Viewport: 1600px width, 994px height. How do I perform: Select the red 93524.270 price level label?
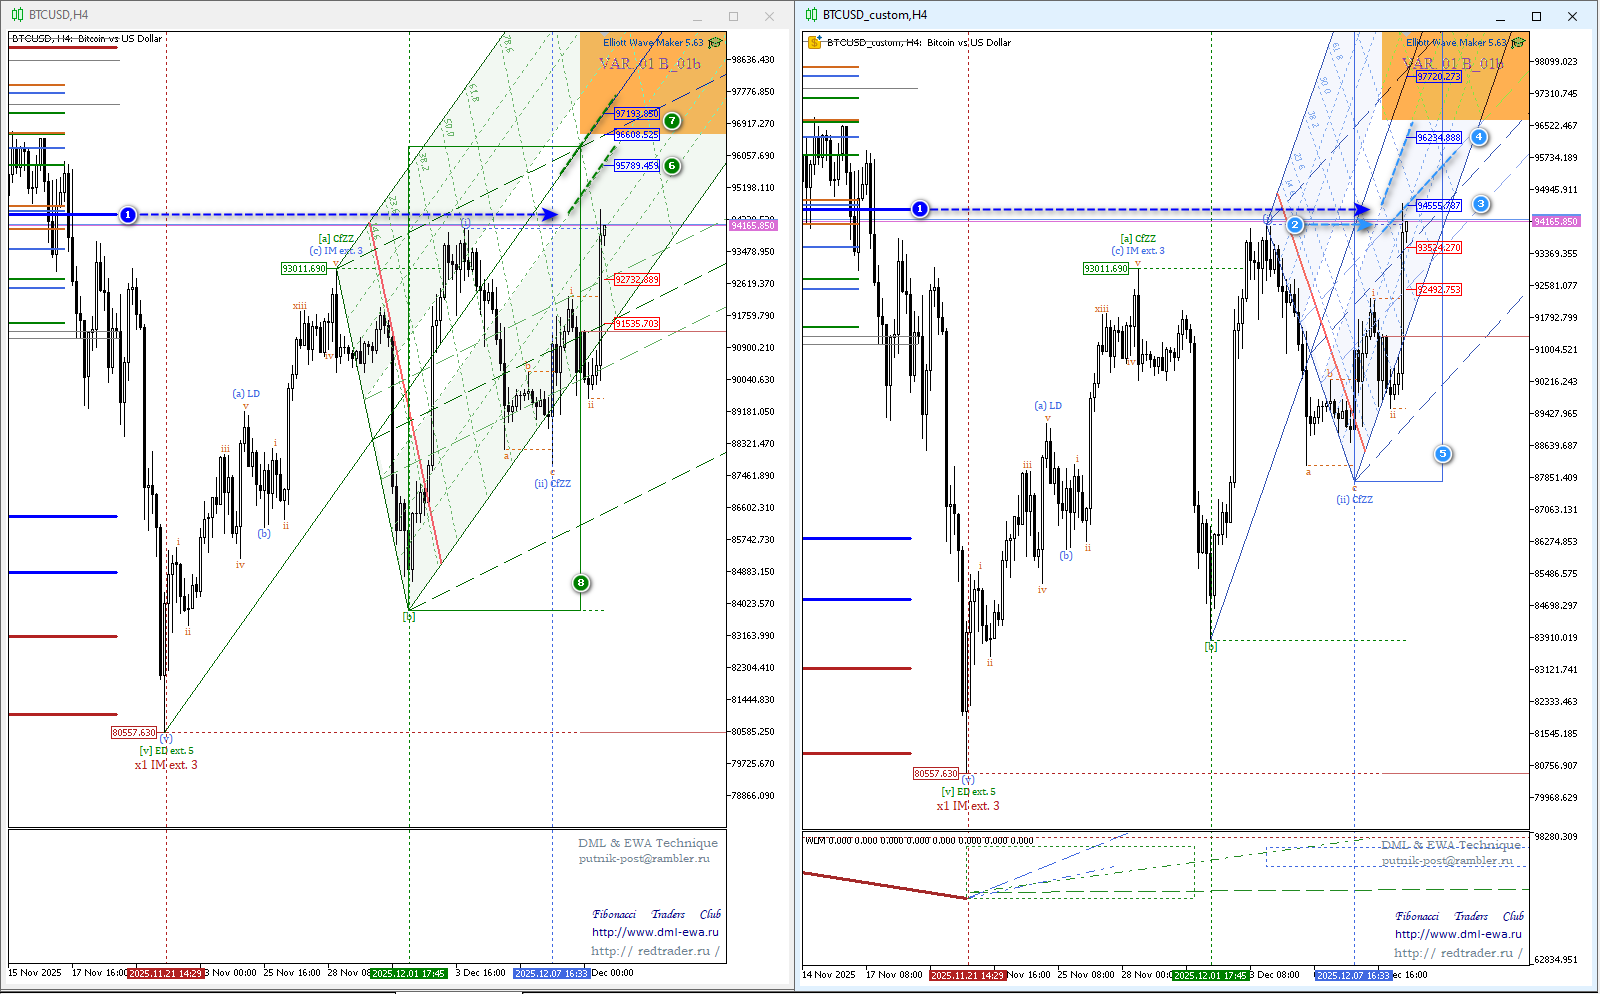coord(1438,247)
